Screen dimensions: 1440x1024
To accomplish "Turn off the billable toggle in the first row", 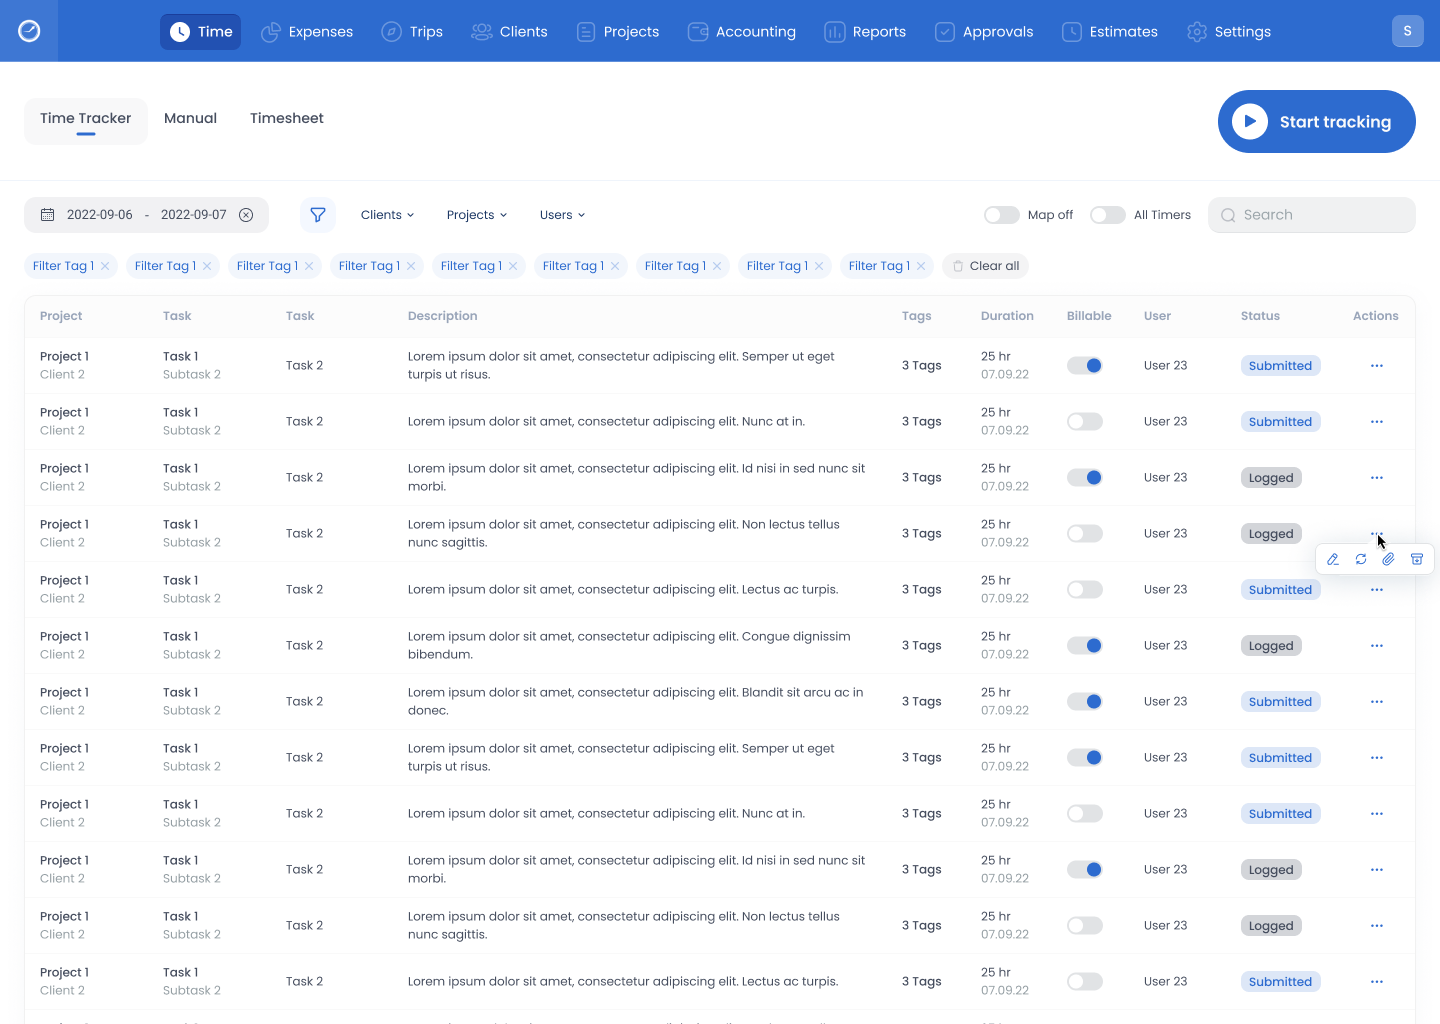I will coord(1085,366).
